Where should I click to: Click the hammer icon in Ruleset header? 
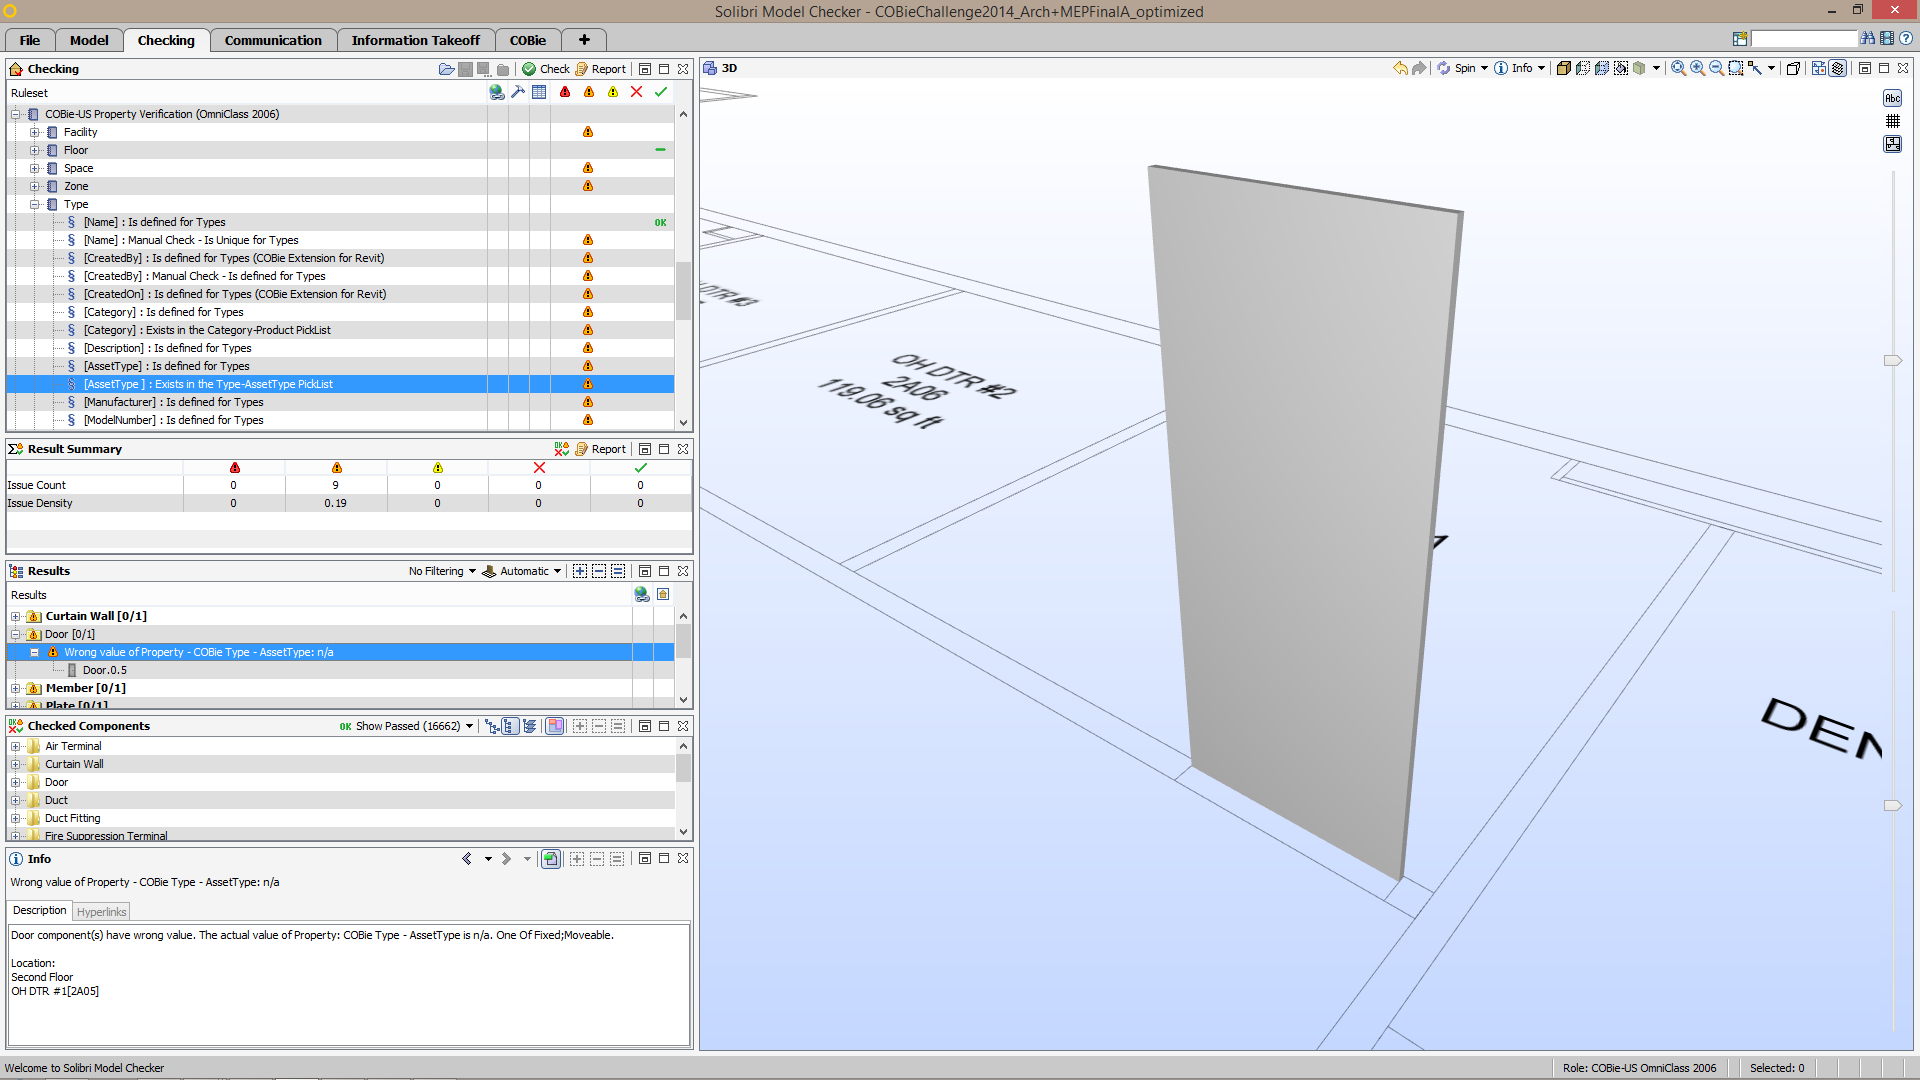pos(518,92)
